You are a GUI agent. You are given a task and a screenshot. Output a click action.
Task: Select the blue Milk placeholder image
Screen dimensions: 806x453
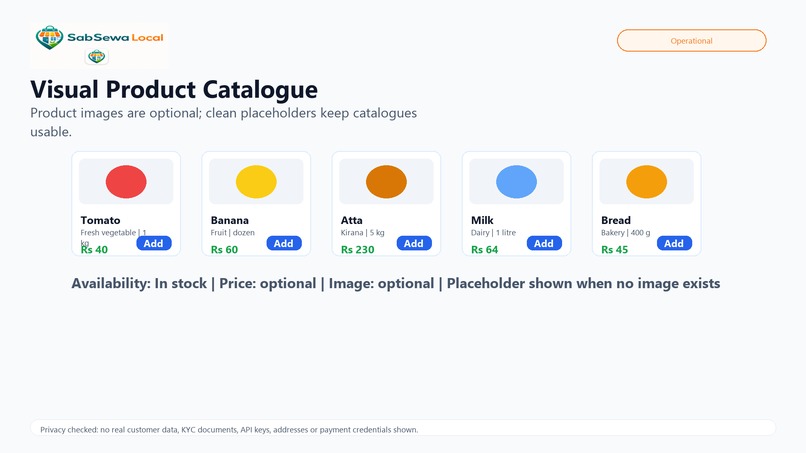pyautogui.click(x=517, y=182)
